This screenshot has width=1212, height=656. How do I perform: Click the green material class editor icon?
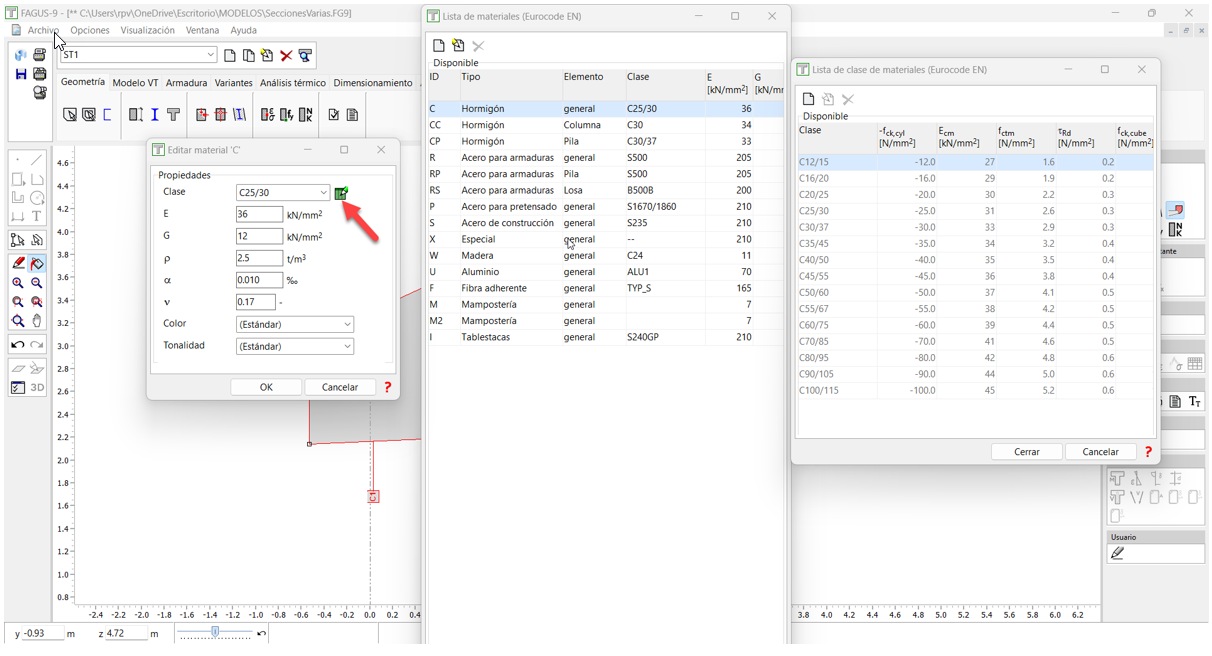tap(341, 193)
